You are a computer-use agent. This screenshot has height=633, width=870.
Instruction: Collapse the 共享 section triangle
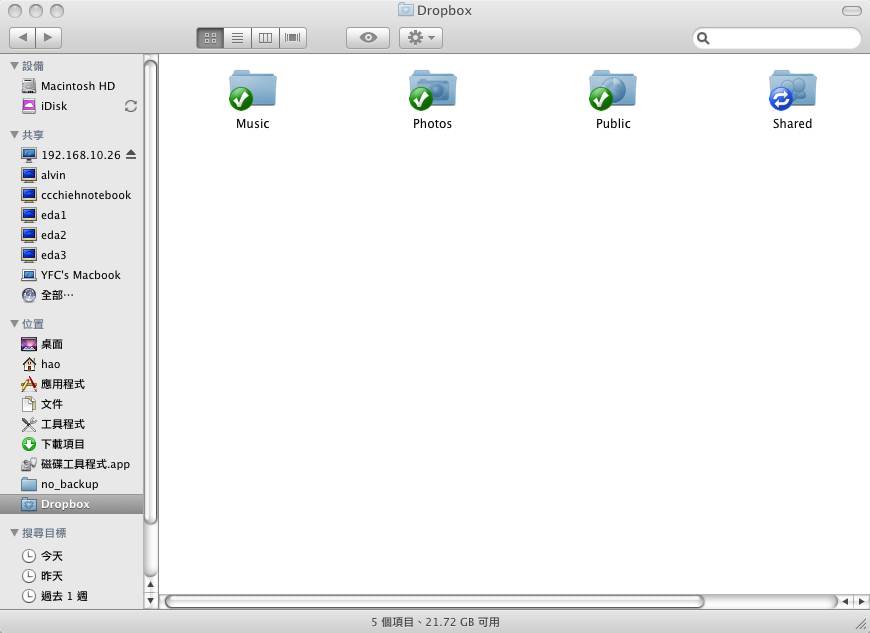(14, 134)
